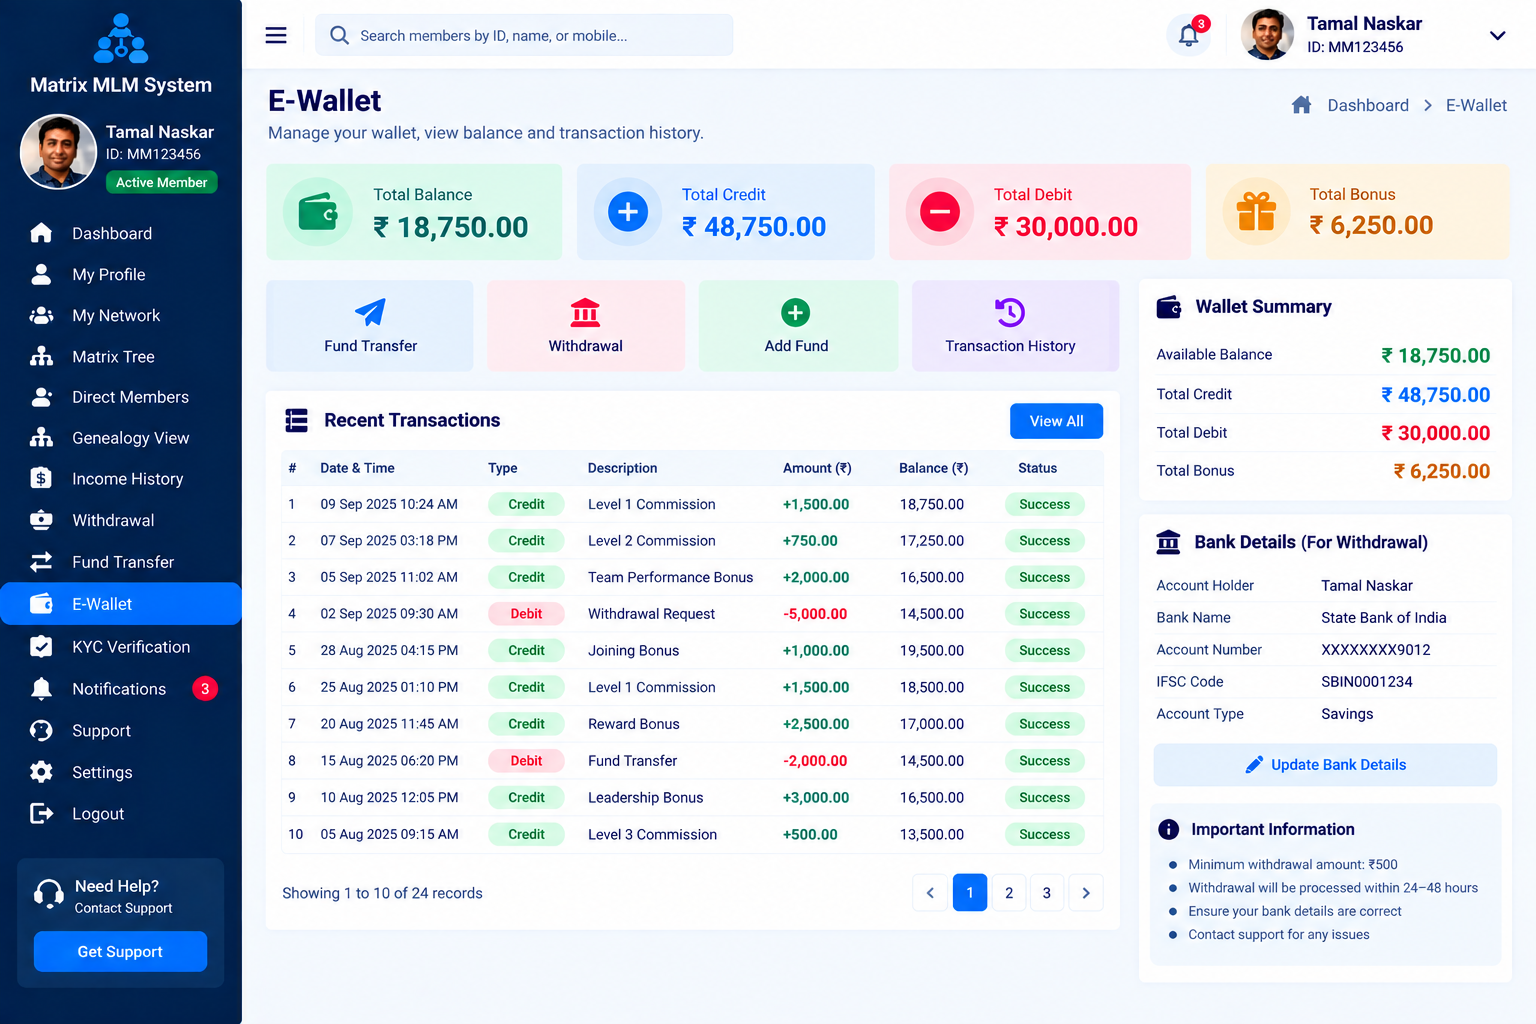This screenshot has width=1536, height=1024.
Task: Click the paper plane Fund Transfer icon
Action: (x=370, y=312)
